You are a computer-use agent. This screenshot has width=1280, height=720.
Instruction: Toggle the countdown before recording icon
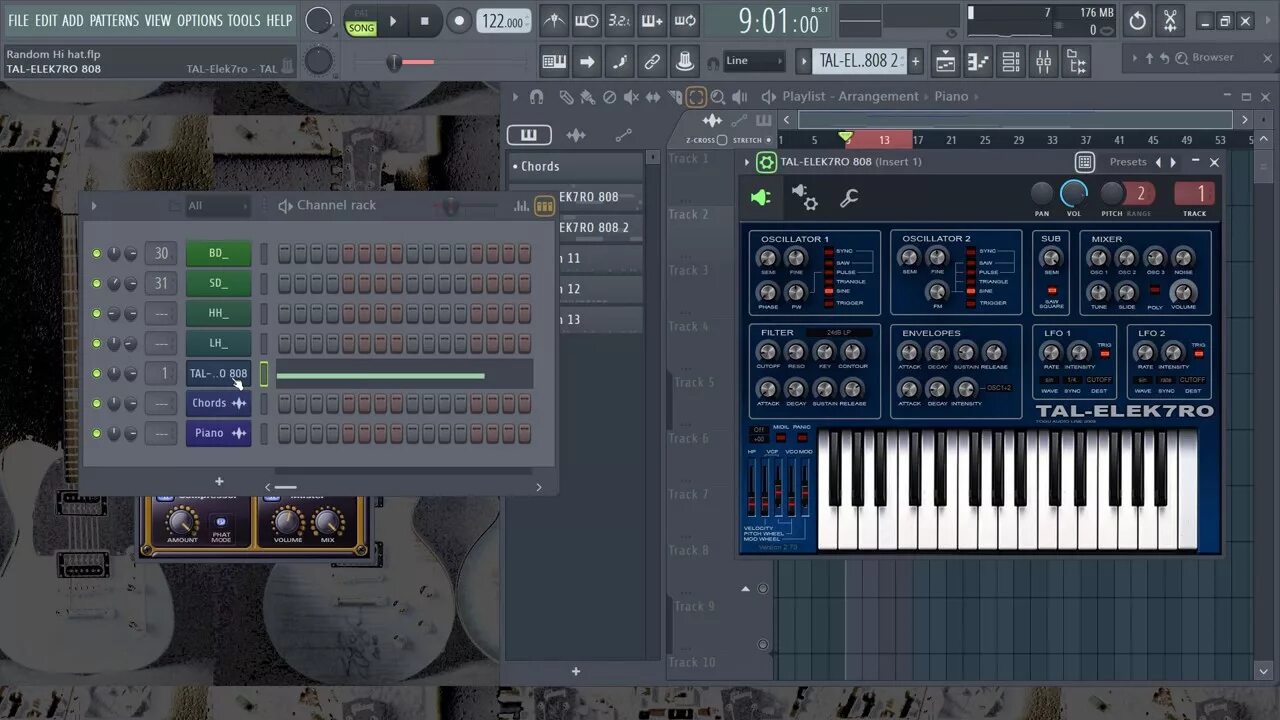[620, 21]
